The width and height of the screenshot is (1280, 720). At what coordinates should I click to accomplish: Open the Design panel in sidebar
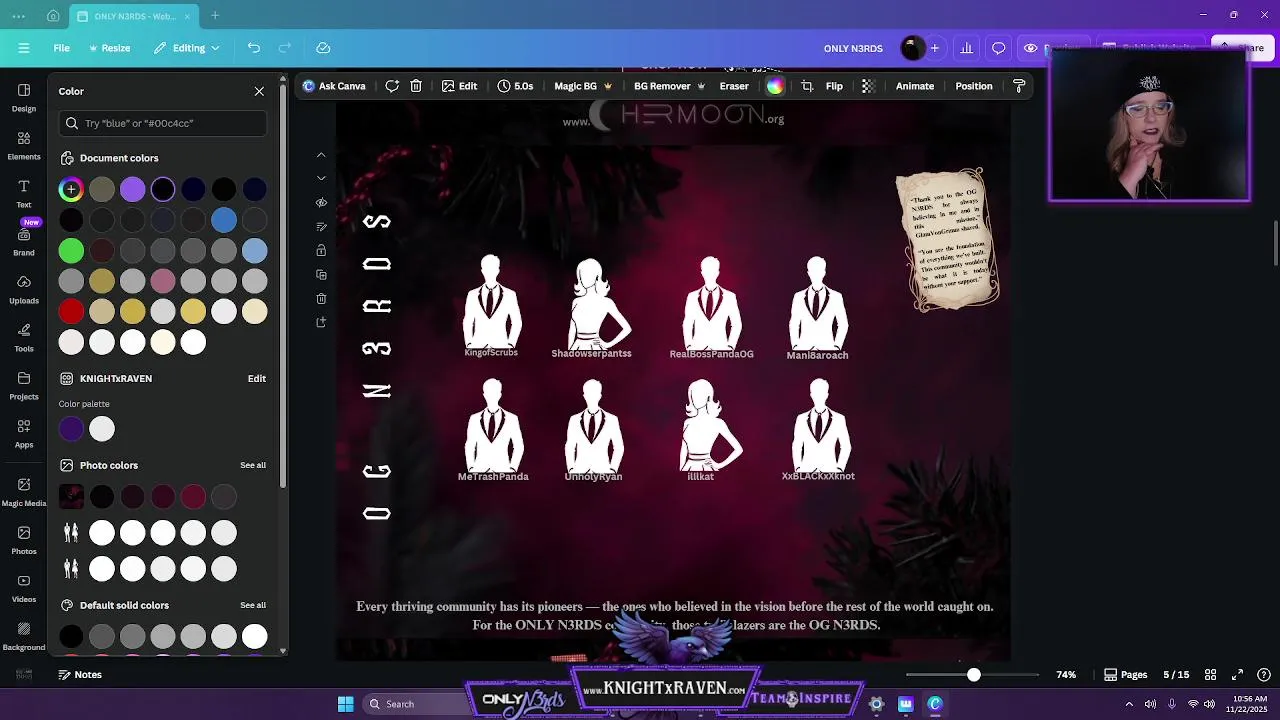coord(24,97)
